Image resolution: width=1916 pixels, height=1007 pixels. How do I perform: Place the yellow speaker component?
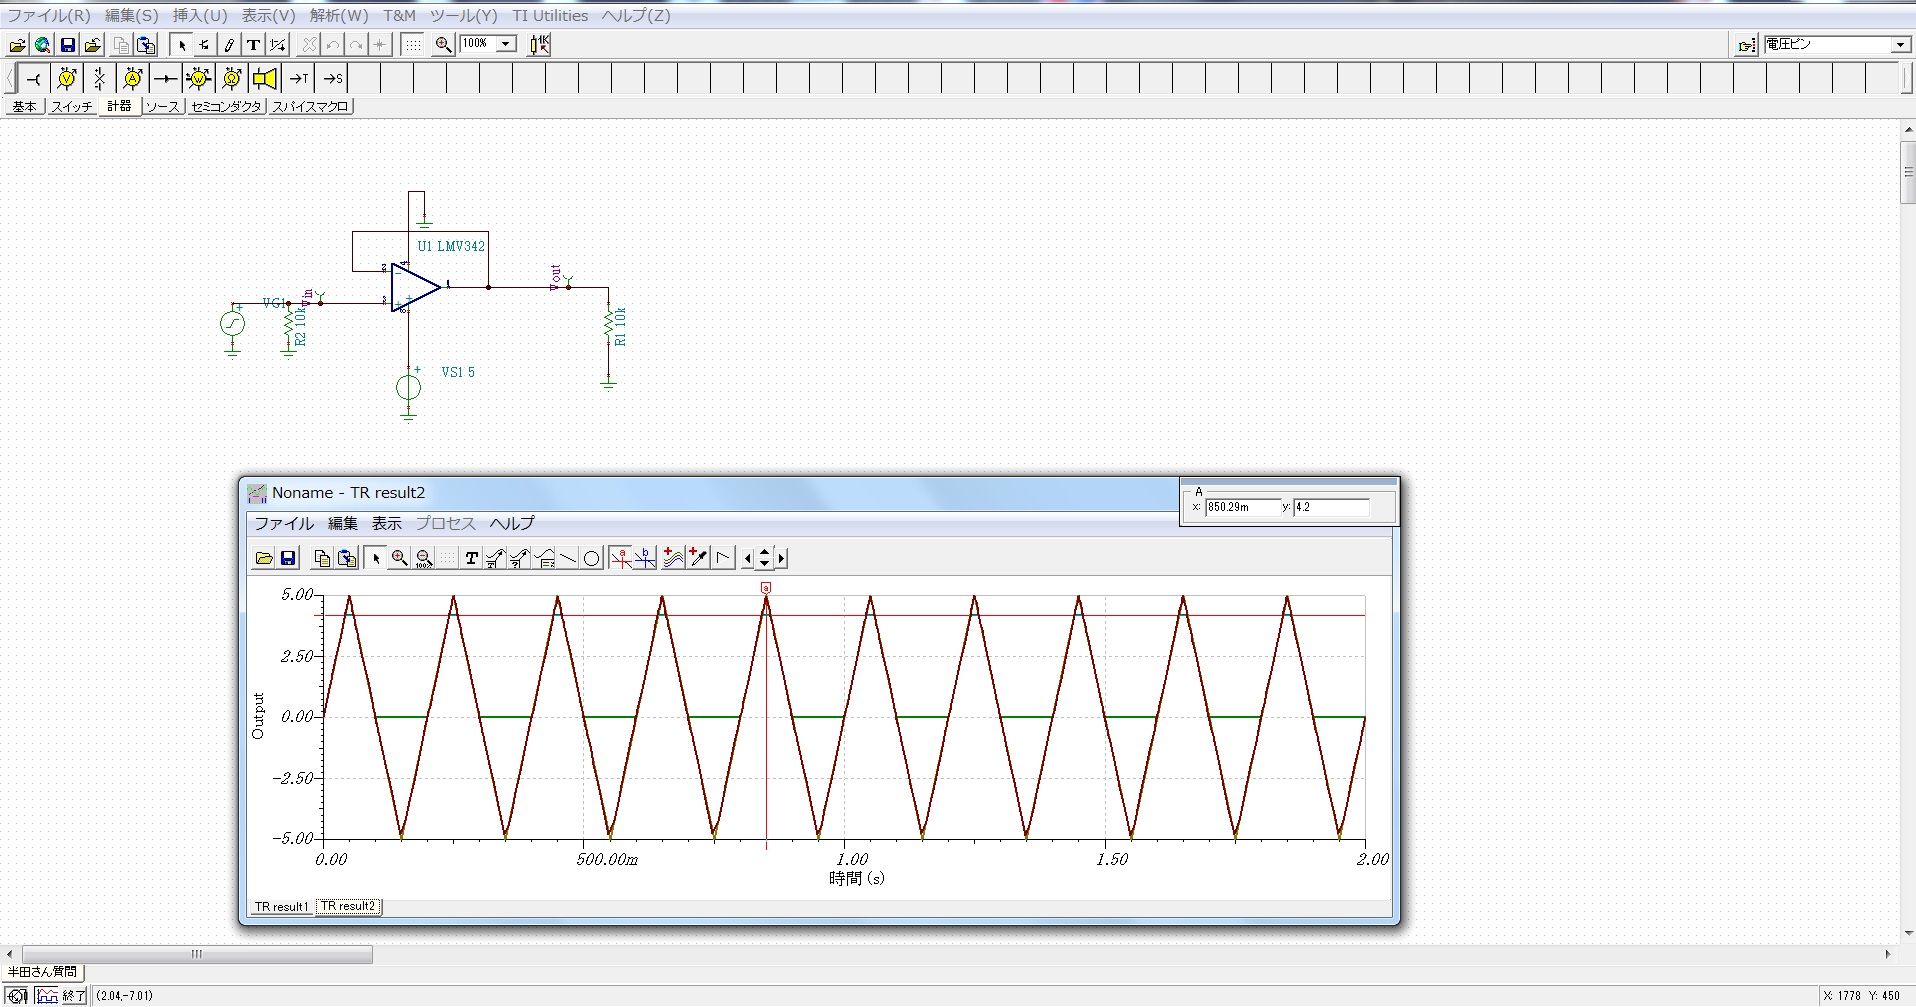(x=265, y=78)
